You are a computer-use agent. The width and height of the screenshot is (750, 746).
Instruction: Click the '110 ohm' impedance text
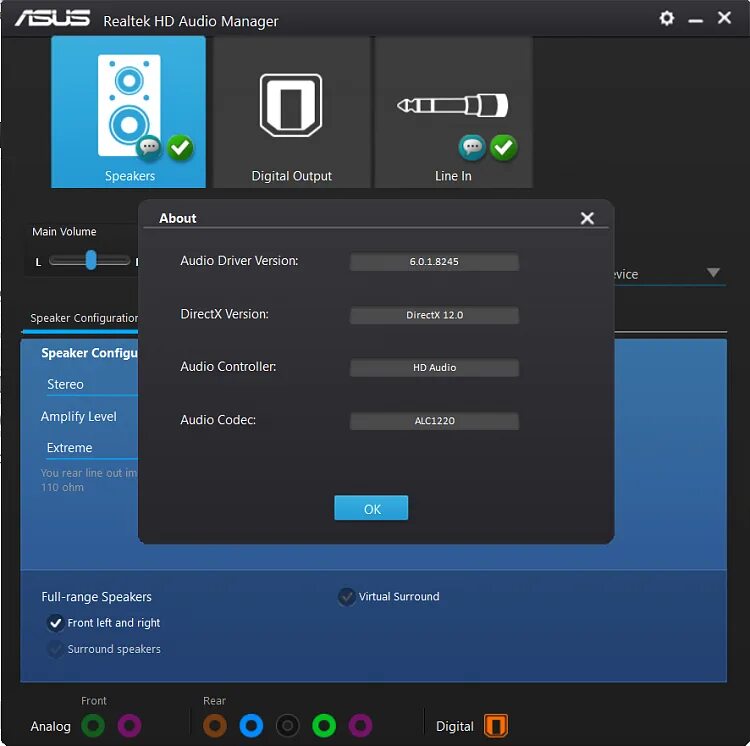62,487
